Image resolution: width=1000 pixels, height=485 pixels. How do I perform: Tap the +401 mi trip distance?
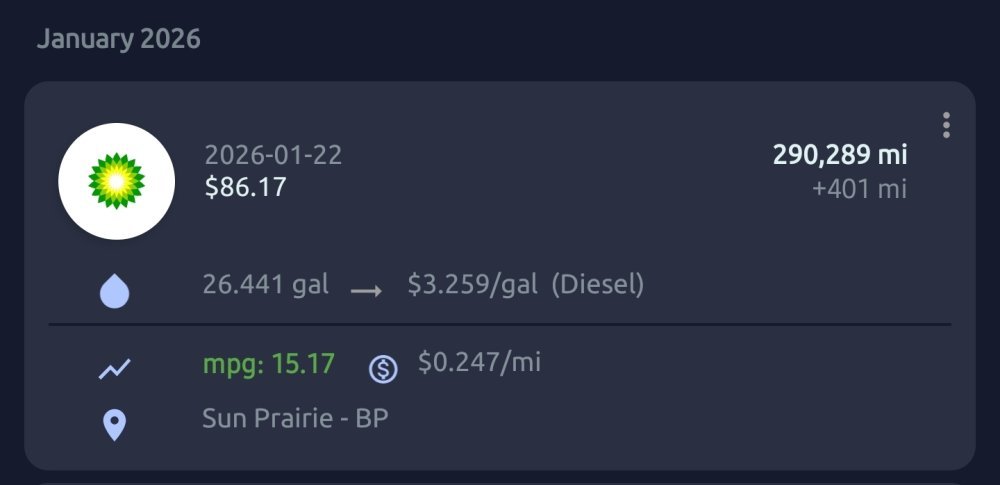859,188
